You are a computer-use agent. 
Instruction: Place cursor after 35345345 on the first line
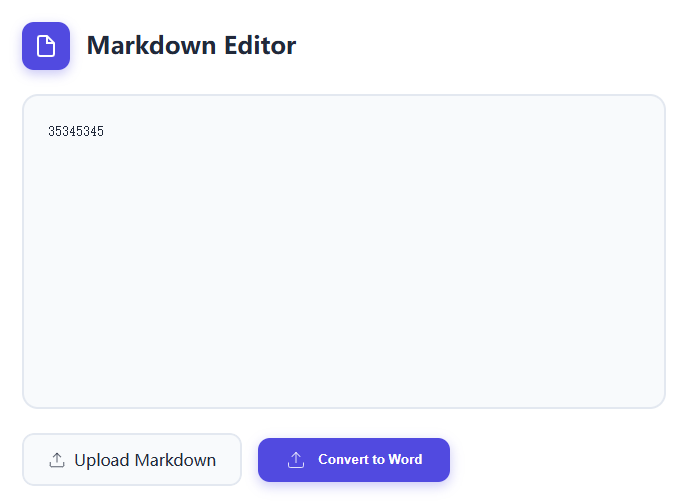click(x=105, y=132)
